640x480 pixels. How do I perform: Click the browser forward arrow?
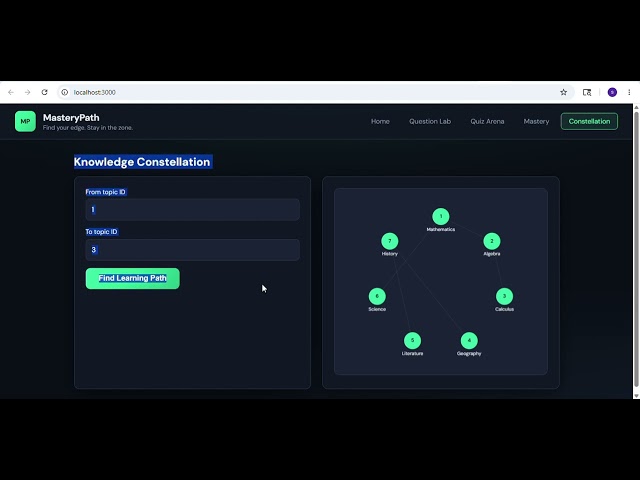pyautogui.click(x=27, y=92)
